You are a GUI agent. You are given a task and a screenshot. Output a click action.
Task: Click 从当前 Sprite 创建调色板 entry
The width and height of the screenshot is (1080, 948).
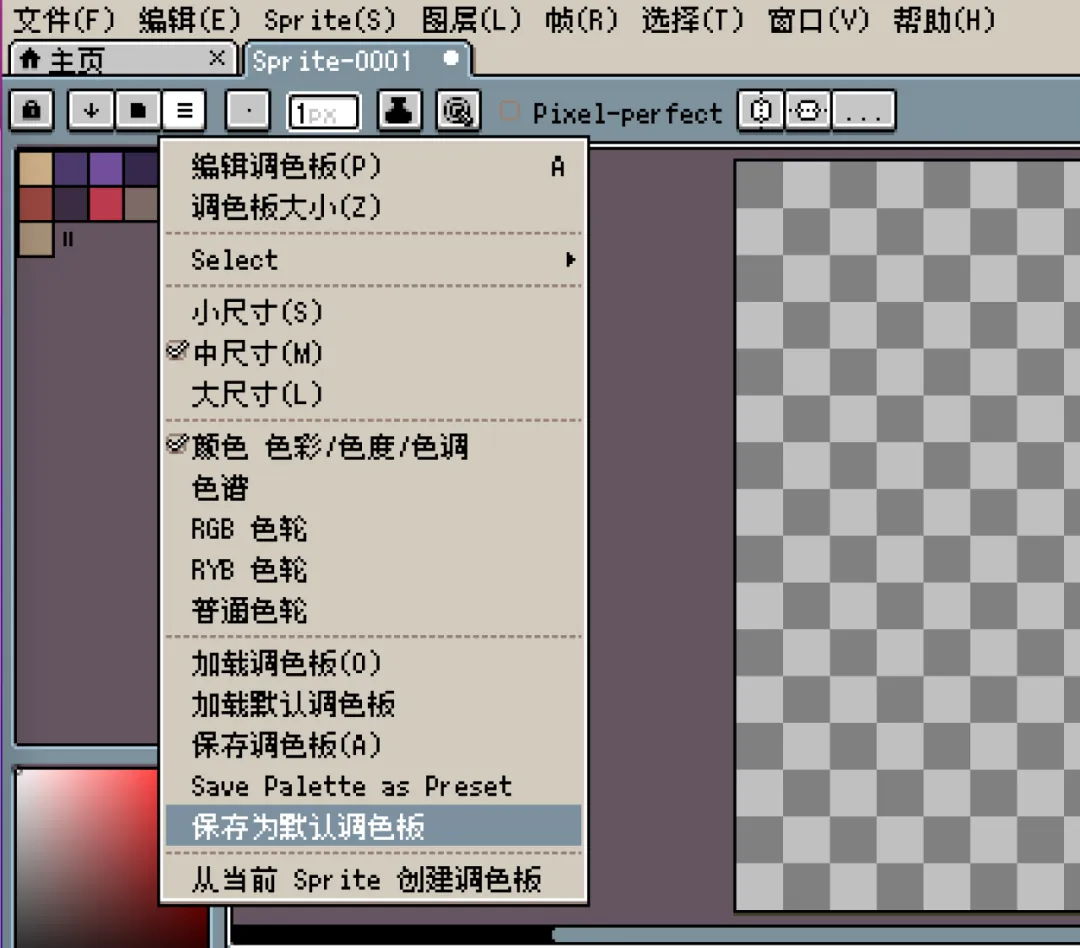(373, 879)
